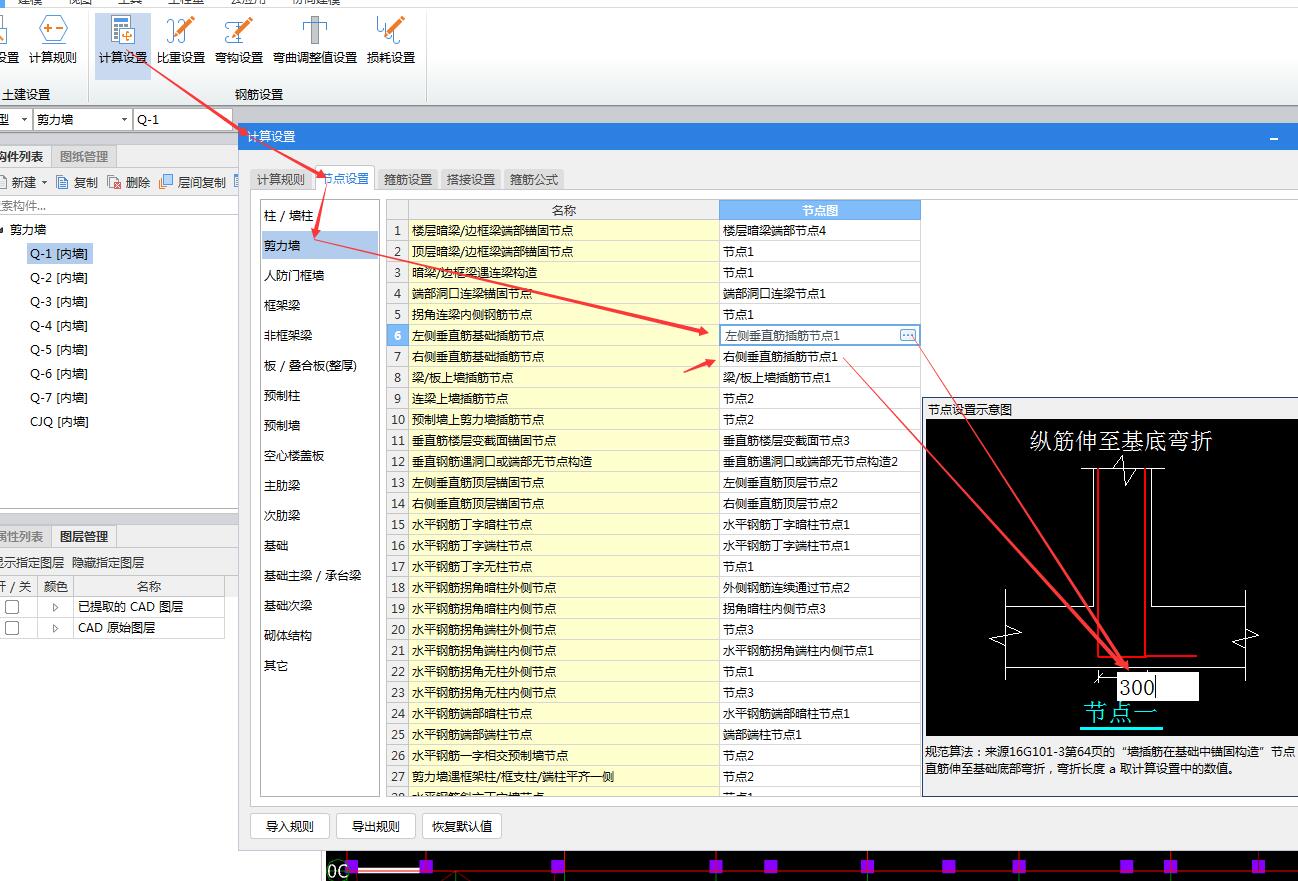The width and height of the screenshot is (1298, 881).
Task: Click the 300 value input in diagram
Action: (1157, 686)
